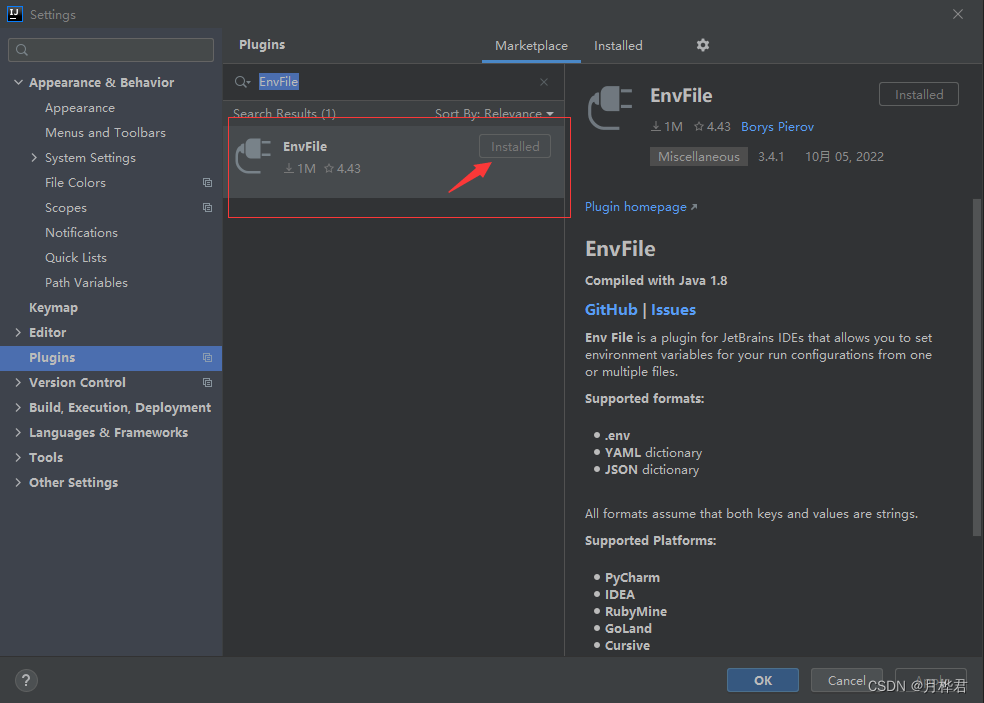Viewport: 984px width, 703px height.
Task: Select File Colors settings
Action: point(75,183)
